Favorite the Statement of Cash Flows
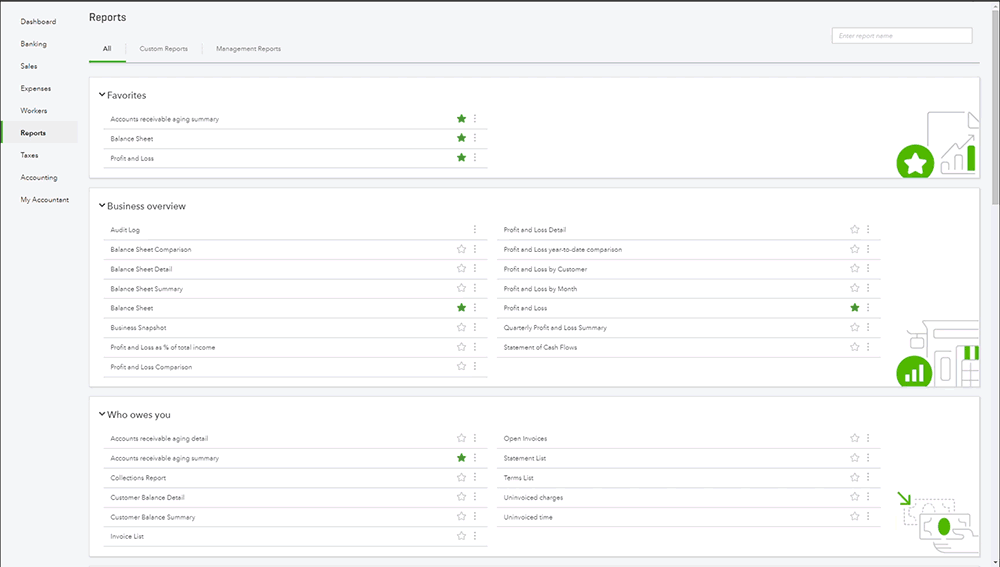The width and height of the screenshot is (1000, 567). [855, 347]
